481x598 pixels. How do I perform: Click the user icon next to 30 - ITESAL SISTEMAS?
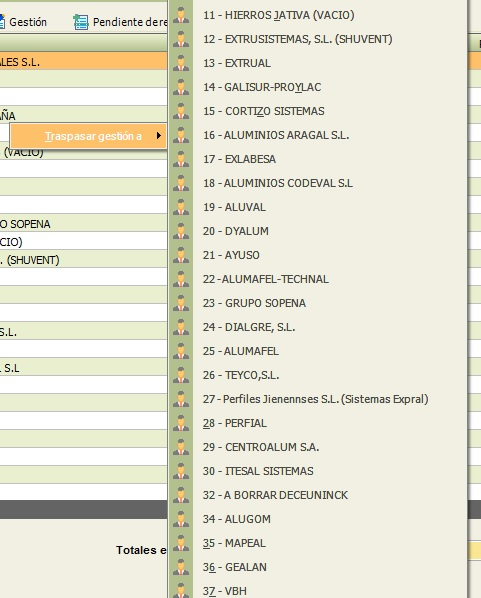point(181,471)
